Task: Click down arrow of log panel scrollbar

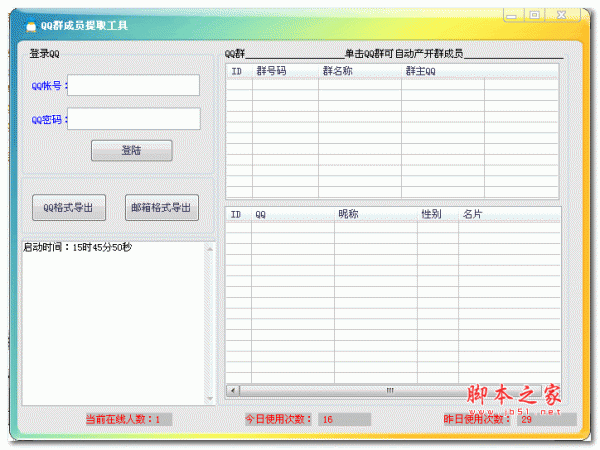Action: click(210, 399)
